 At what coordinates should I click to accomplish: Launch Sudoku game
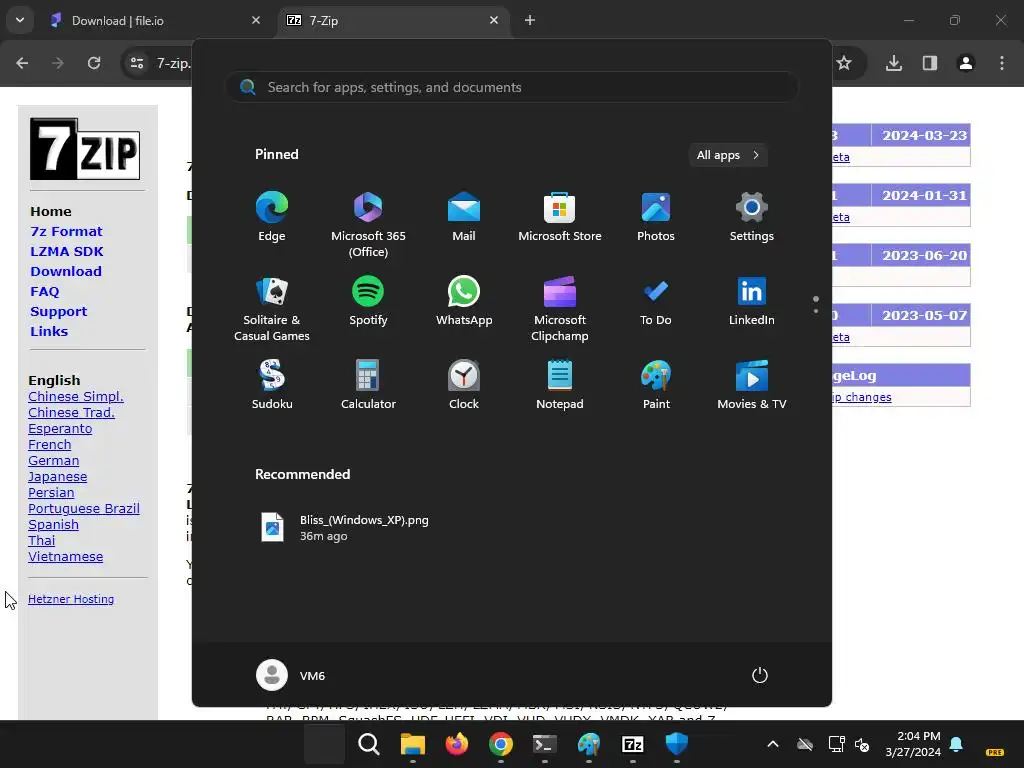(272, 385)
